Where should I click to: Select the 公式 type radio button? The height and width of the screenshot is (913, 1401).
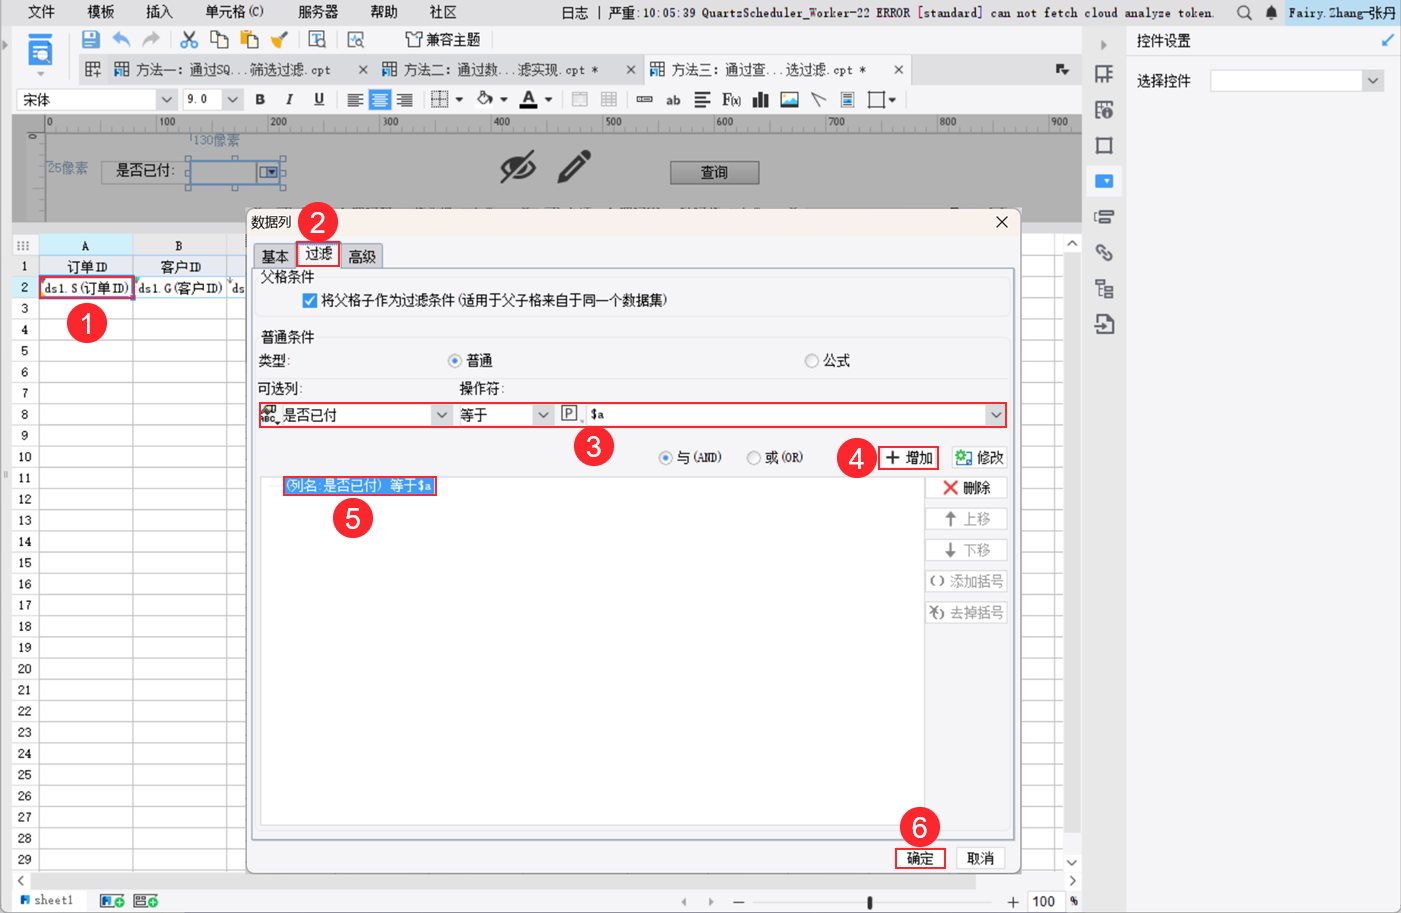click(812, 361)
